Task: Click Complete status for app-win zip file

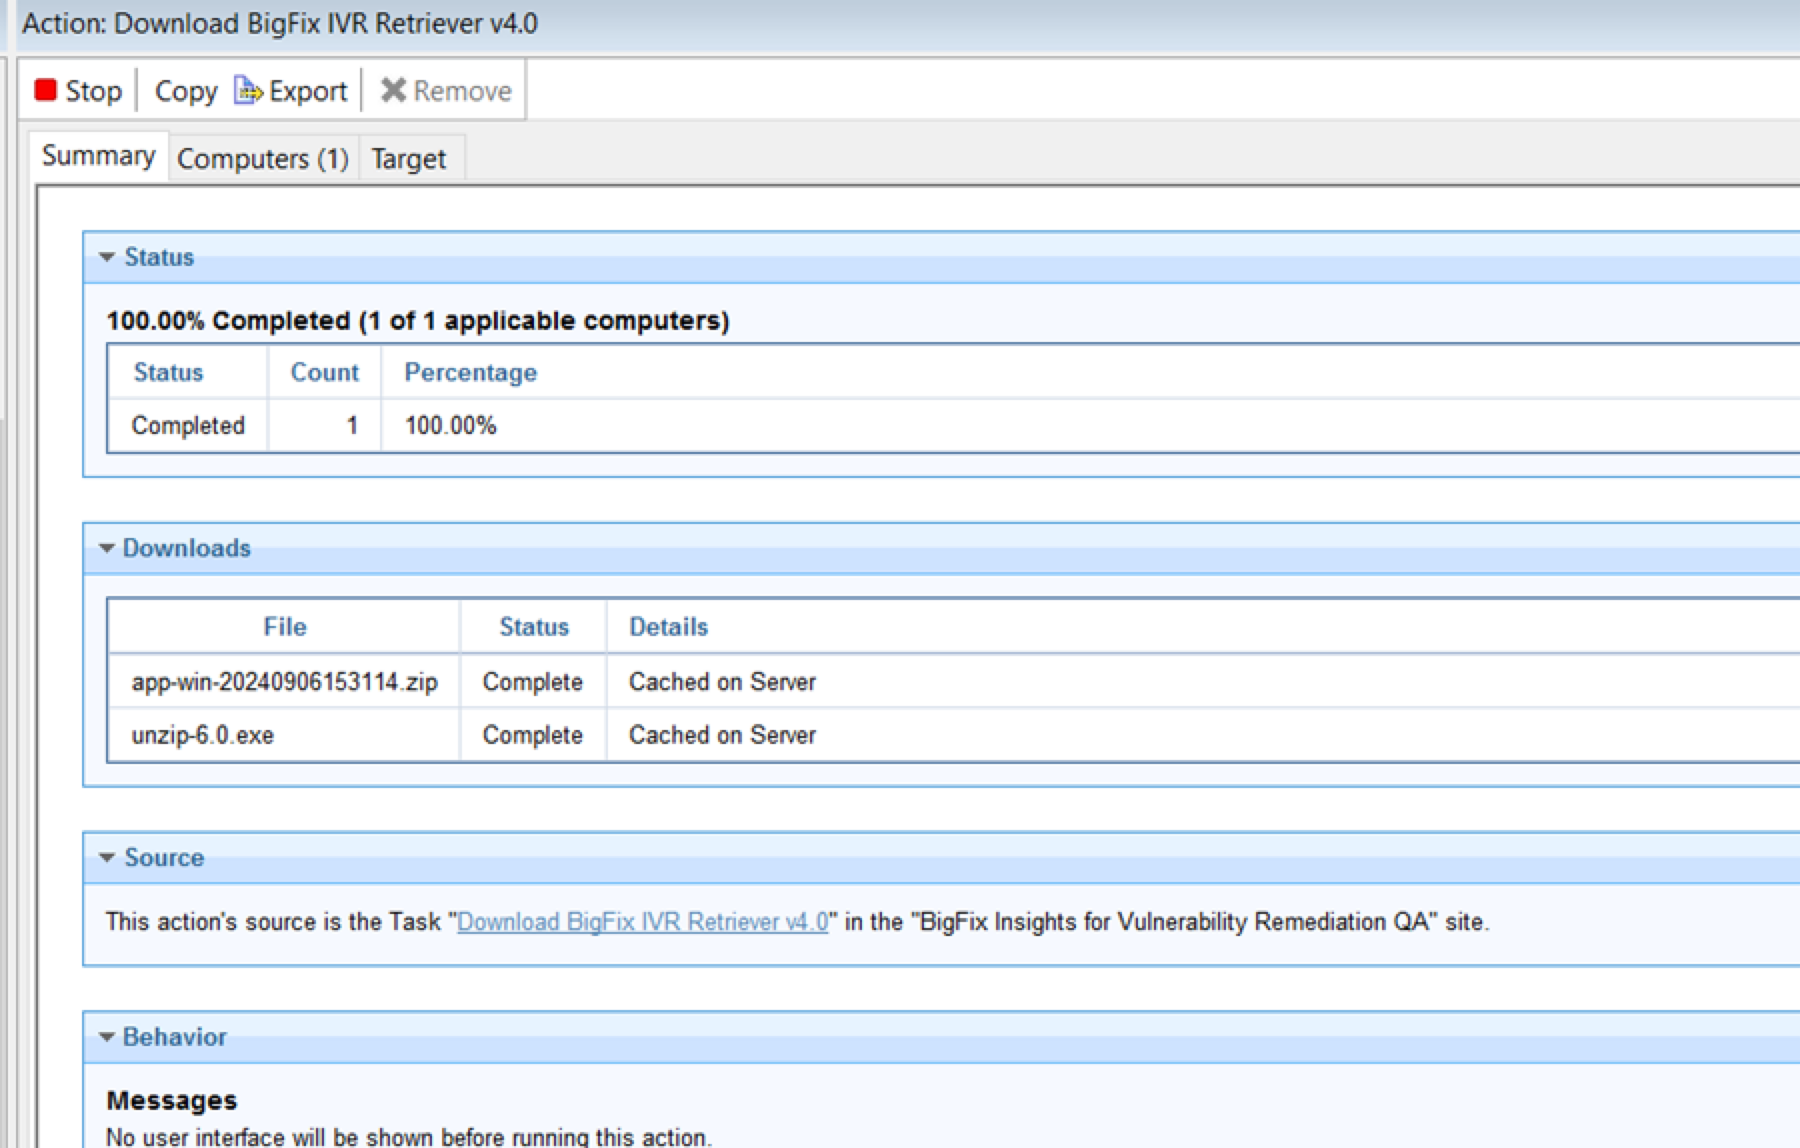Action: (533, 682)
